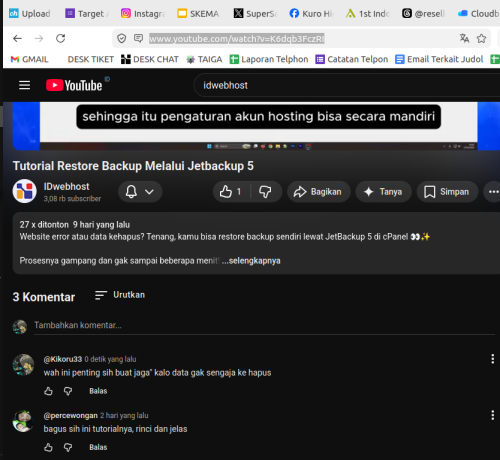The height and width of the screenshot is (460, 500).
Task: Switch to the 1st Indo tab
Action: 367,14
